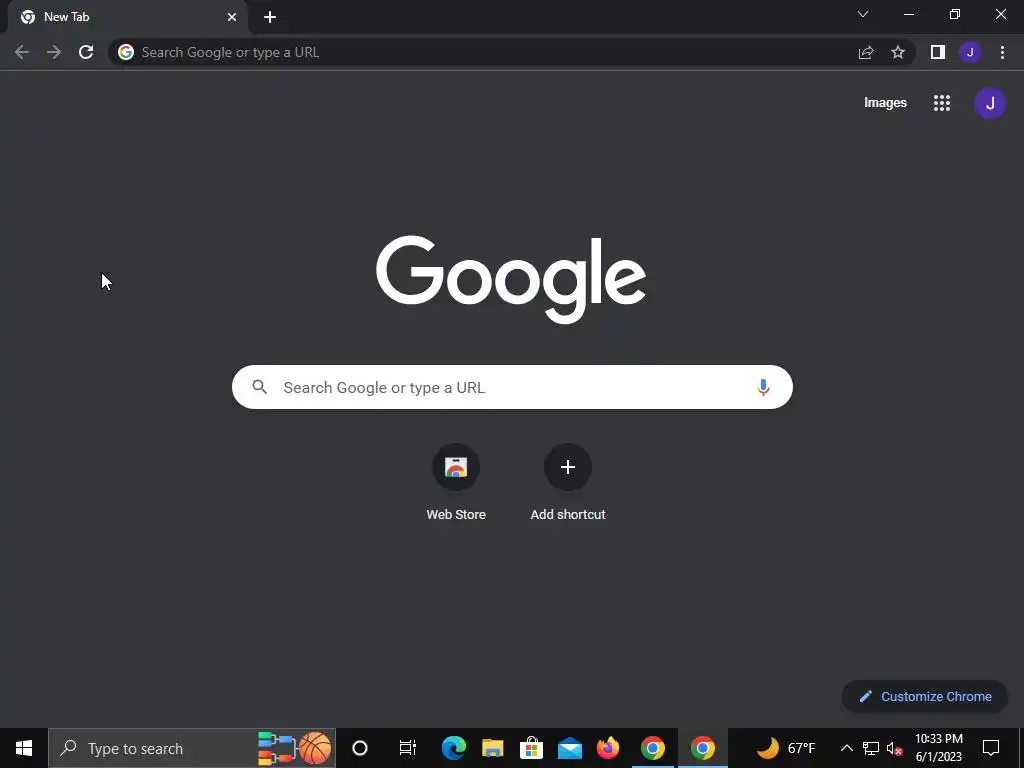Launch Firefox from taskbar
The image size is (1024, 768).
coord(608,748)
